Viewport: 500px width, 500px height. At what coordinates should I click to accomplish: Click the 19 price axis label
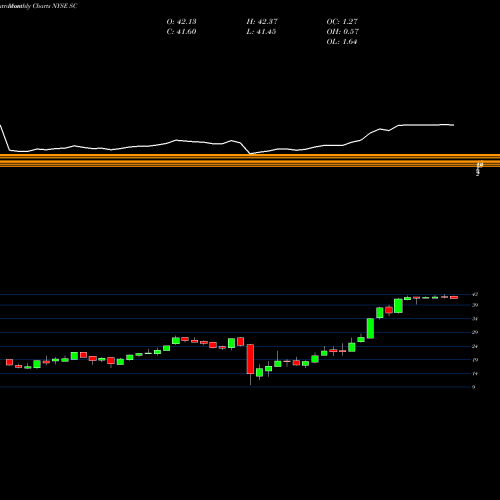[475, 360]
